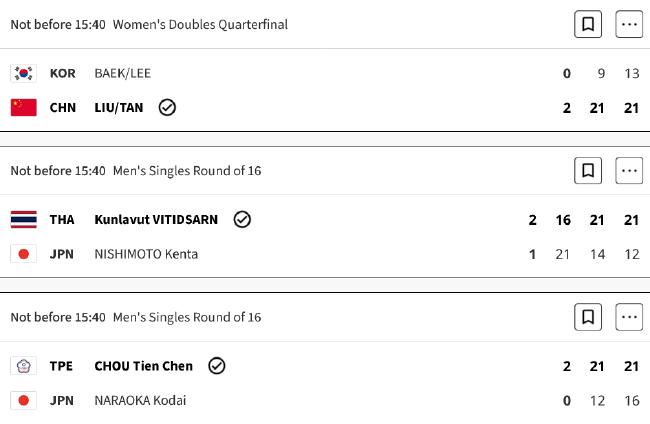This screenshot has width=650, height=424.
Task: Open more options for Chou vs Naraoka match
Action: click(x=629, y=317)
